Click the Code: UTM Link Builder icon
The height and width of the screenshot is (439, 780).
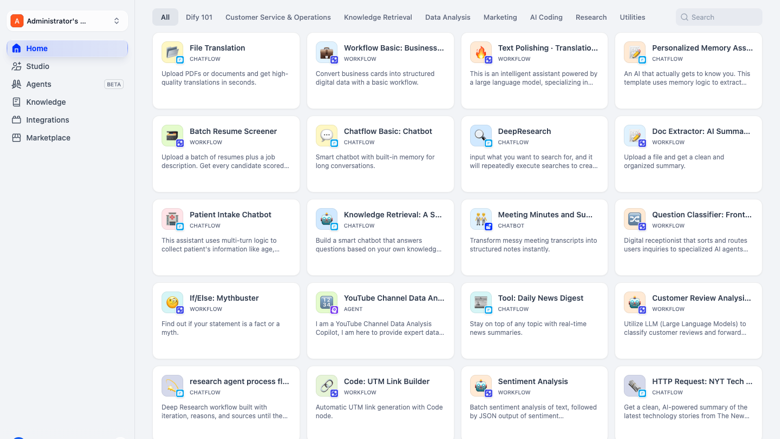coord(326,386)
